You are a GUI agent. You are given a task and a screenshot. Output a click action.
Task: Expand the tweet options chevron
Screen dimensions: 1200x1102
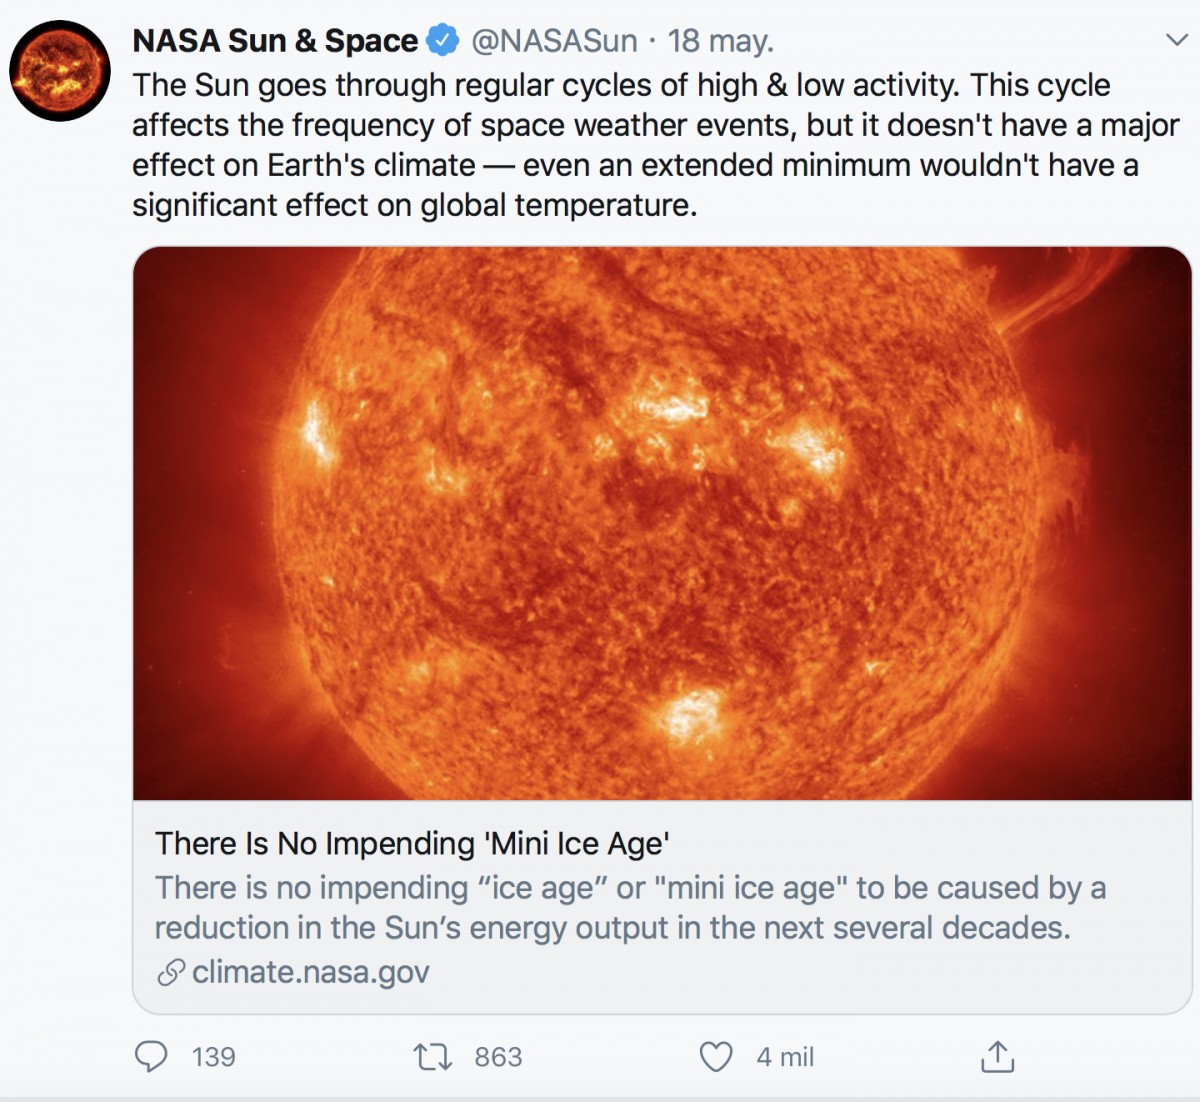click(1176, 40)
